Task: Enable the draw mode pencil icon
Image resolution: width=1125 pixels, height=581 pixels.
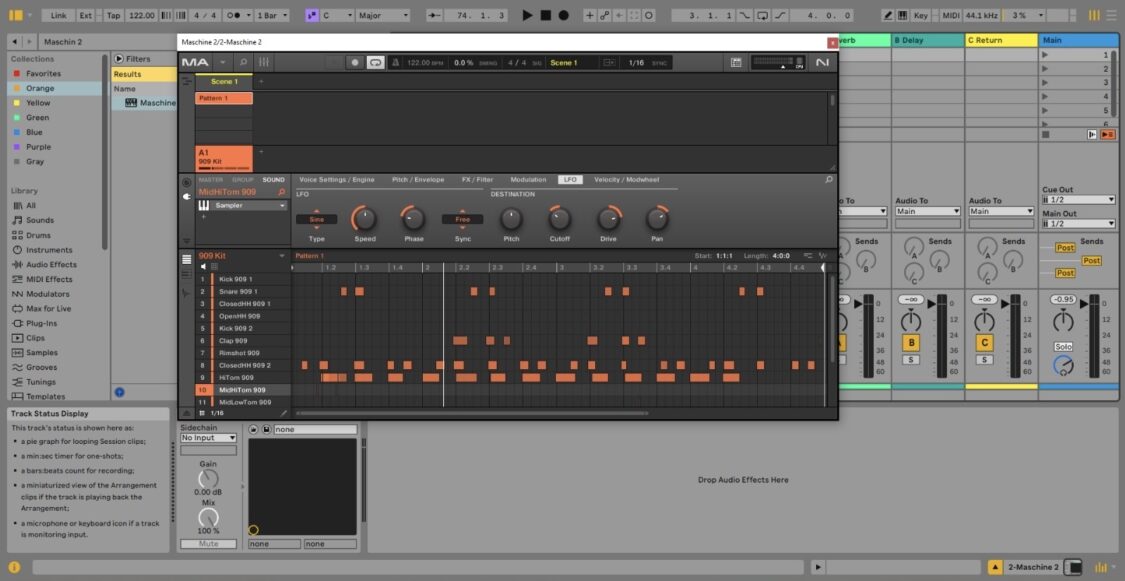Action: tap(888, 15)
